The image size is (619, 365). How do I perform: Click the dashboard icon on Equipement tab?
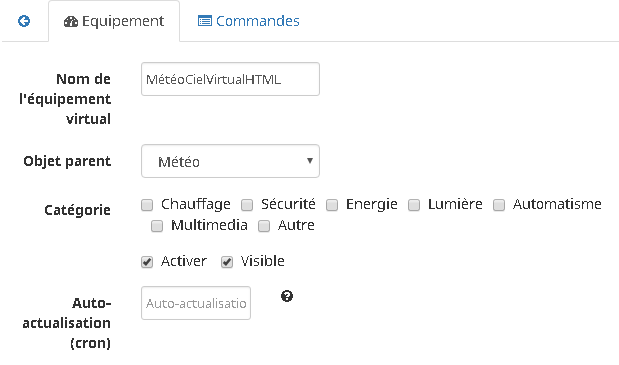tap(71, 21)
